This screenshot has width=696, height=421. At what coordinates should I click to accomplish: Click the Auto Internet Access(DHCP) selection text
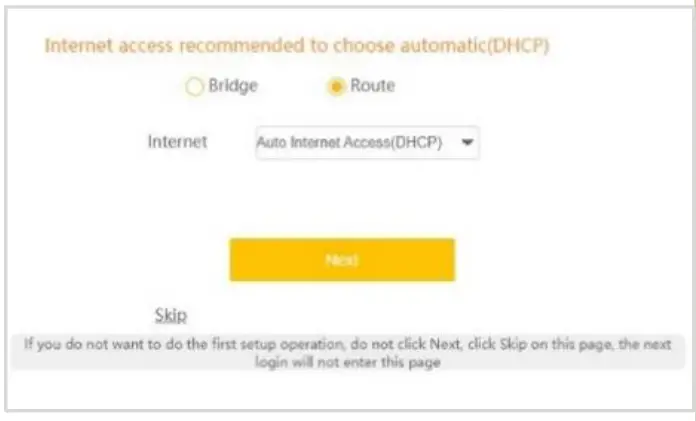click(349, 142)
